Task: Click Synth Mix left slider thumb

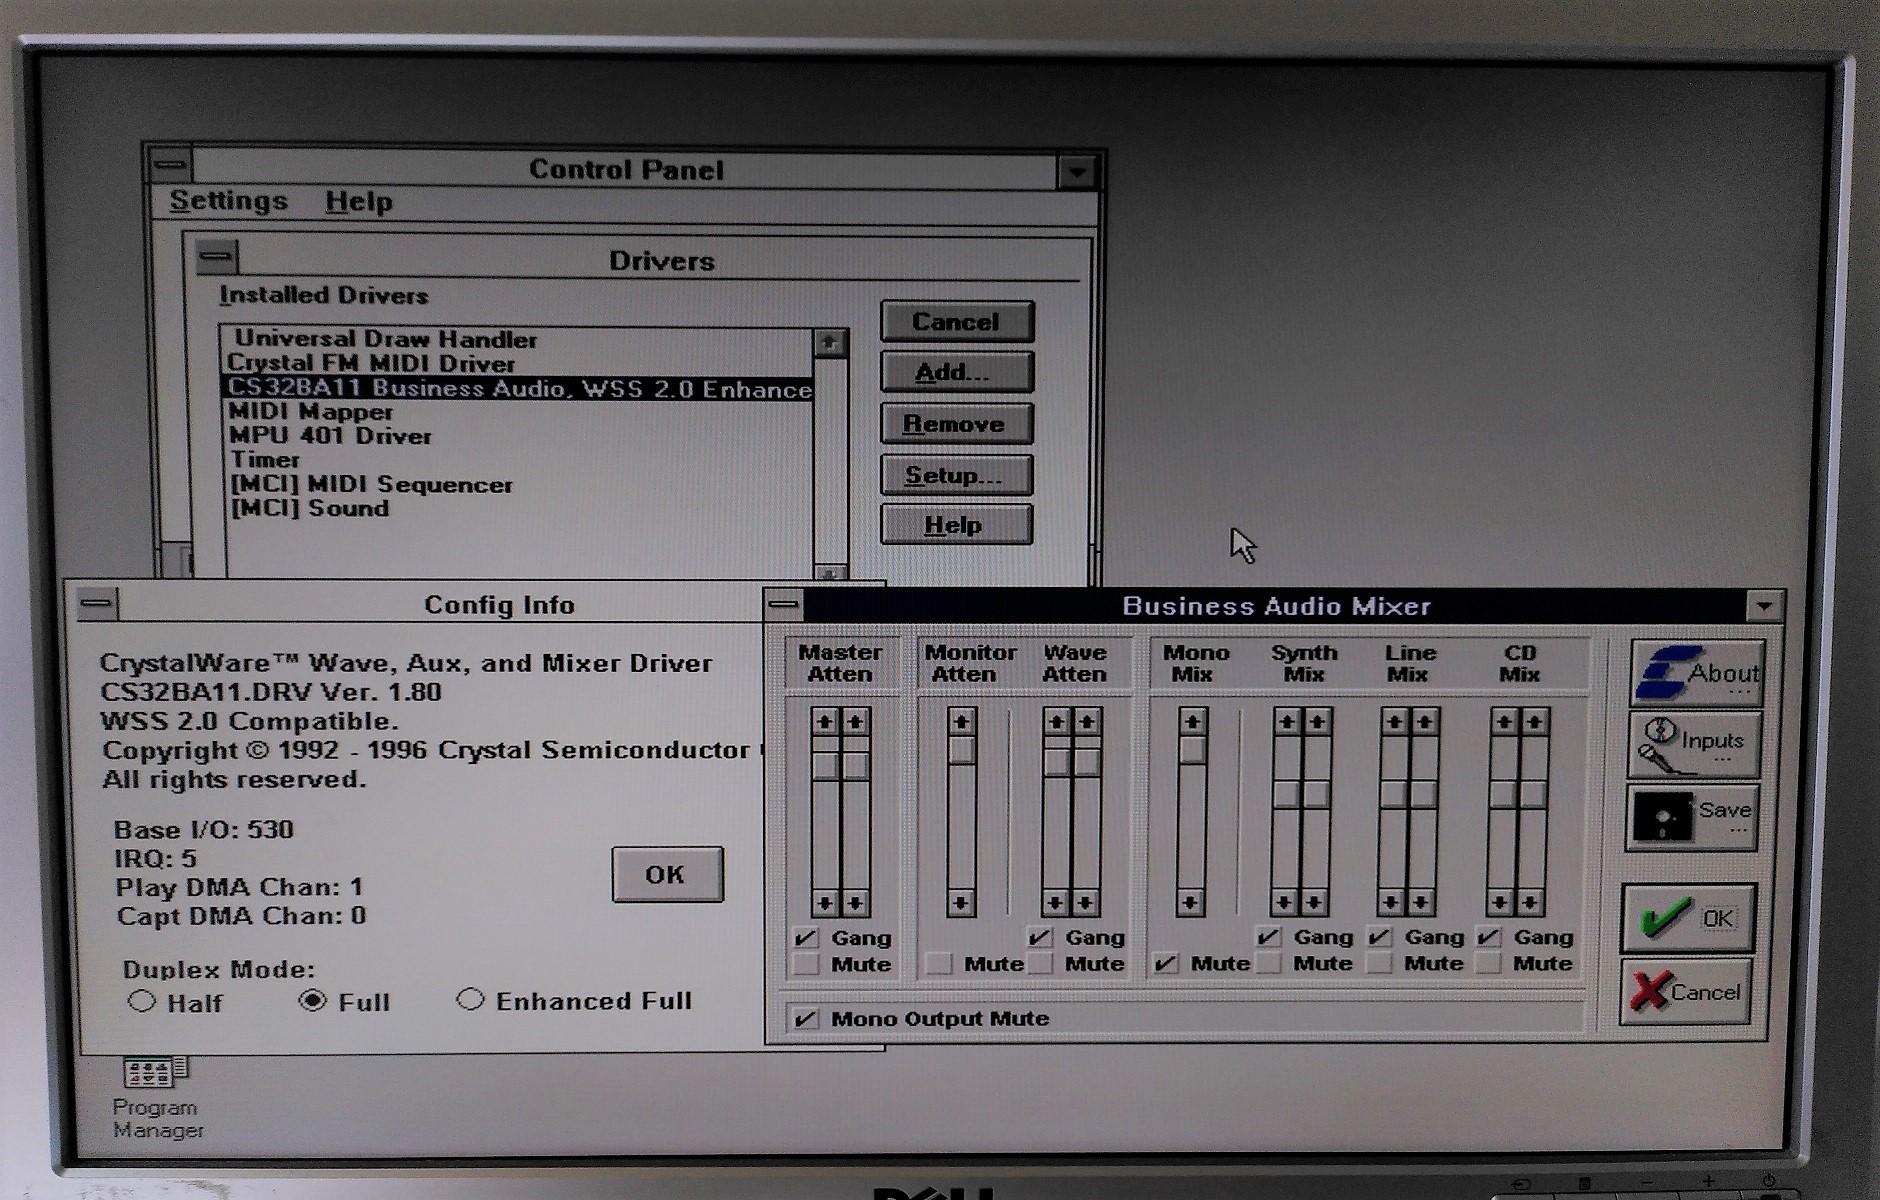Action: pos(1287,795)
